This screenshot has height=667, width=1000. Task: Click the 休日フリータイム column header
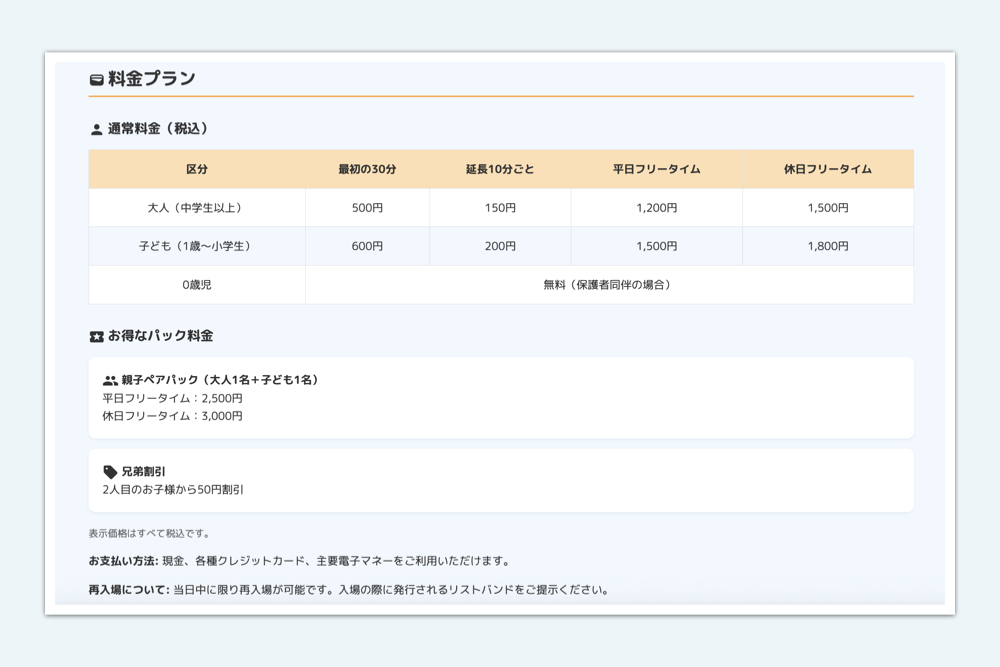(828, 169)
